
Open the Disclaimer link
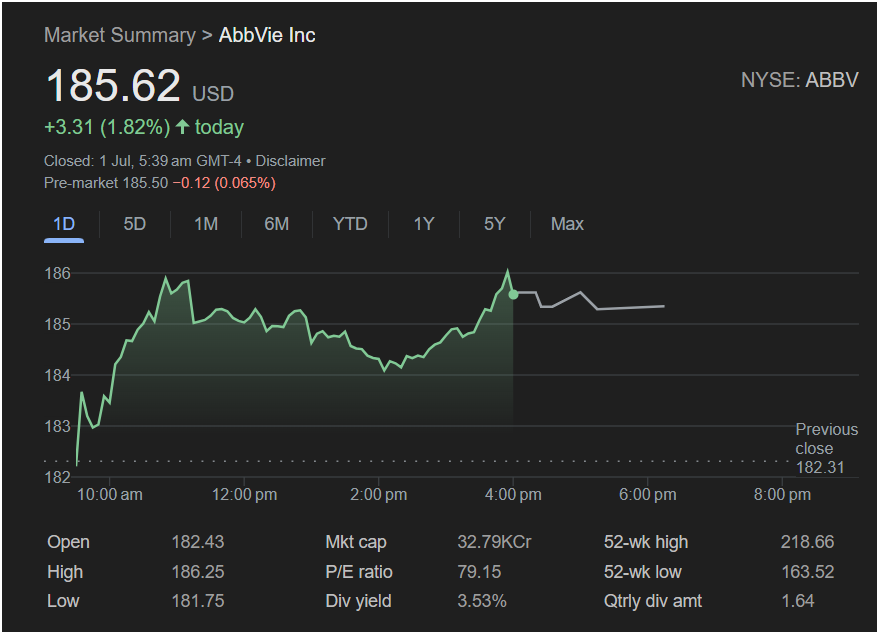290,161
